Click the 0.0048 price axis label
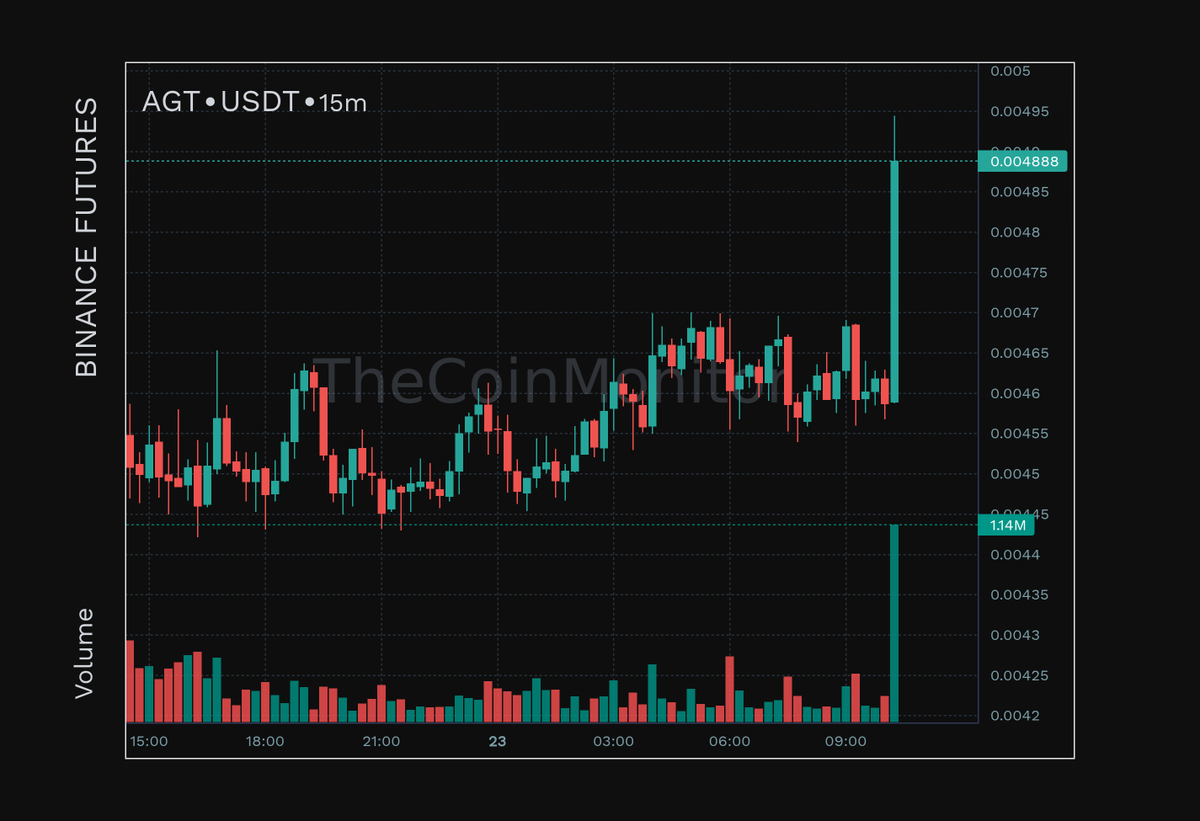The width and height of the screenshot is (1200, 821). coord(1015,232)
